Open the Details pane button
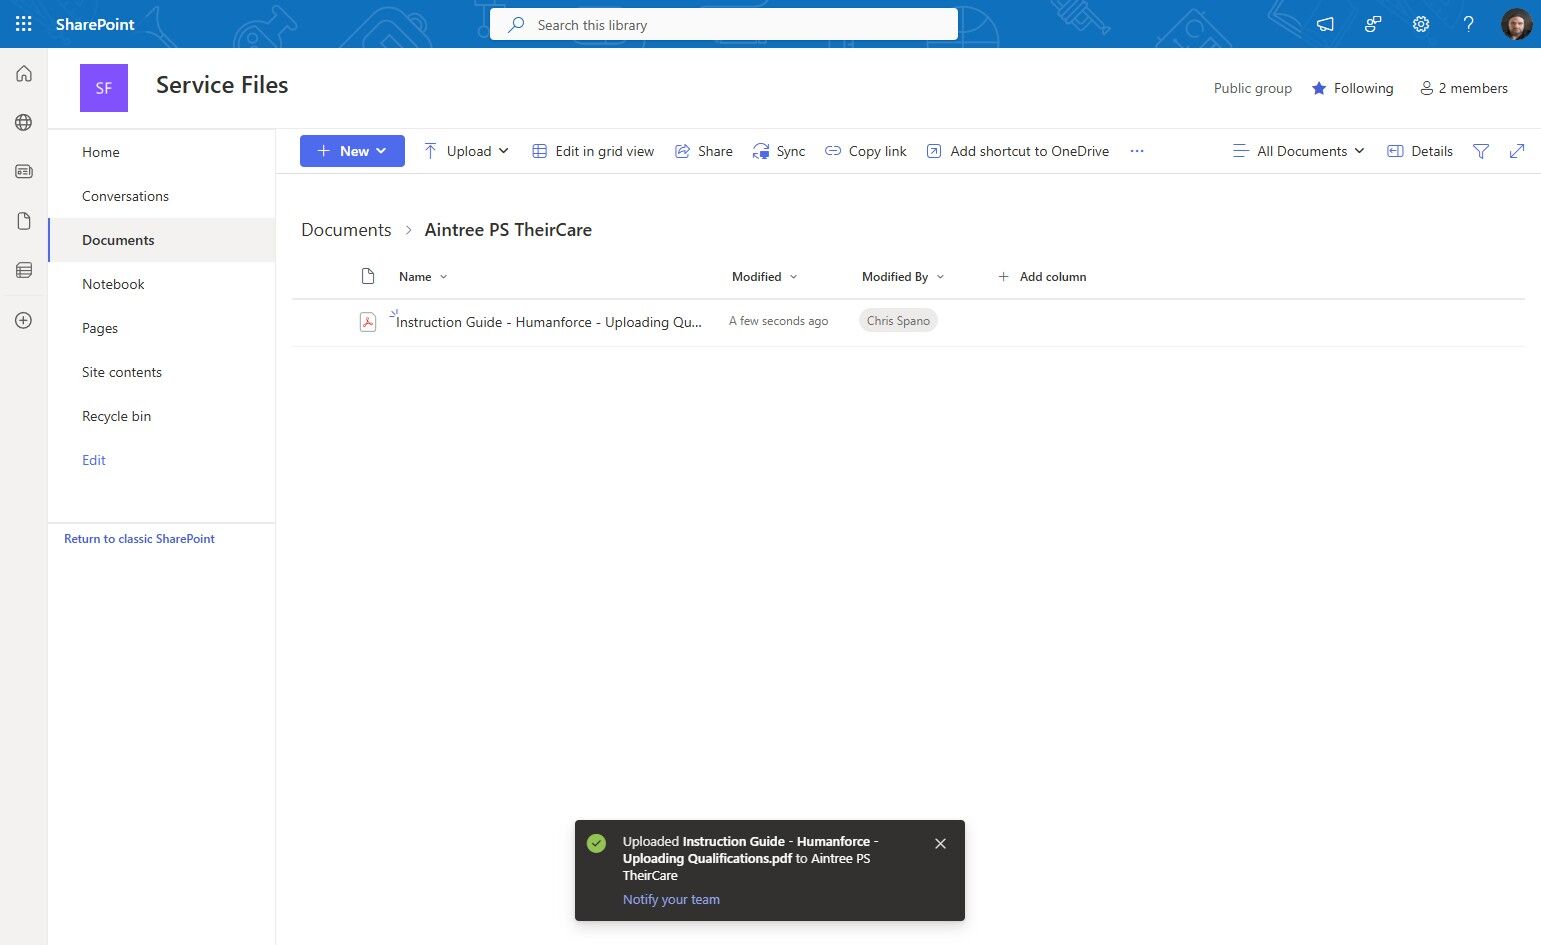1541x945 pixels. point(1420,151)
